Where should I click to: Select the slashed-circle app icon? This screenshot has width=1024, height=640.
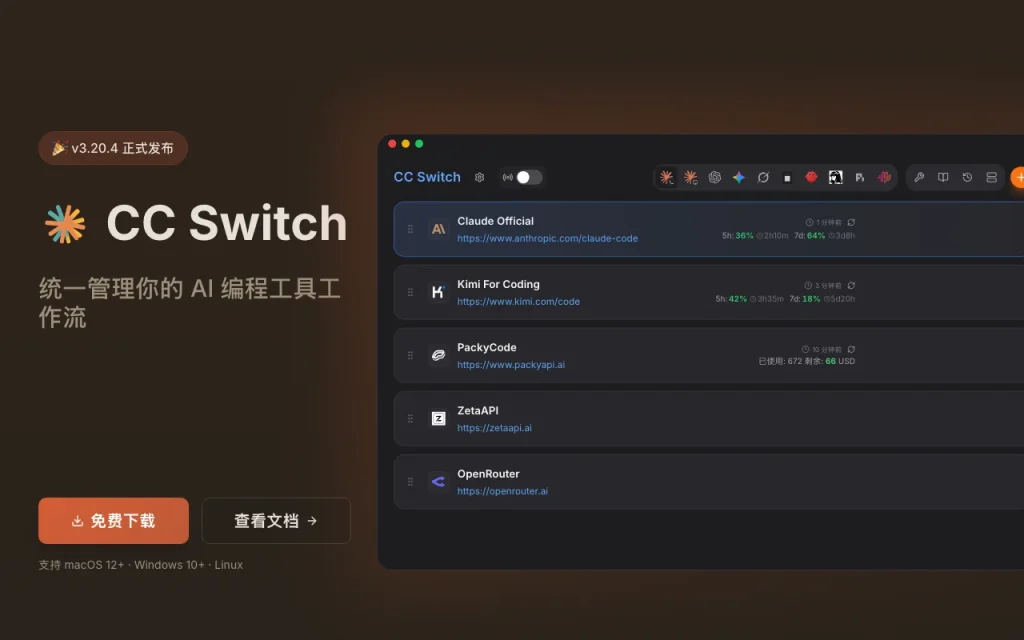763,177
